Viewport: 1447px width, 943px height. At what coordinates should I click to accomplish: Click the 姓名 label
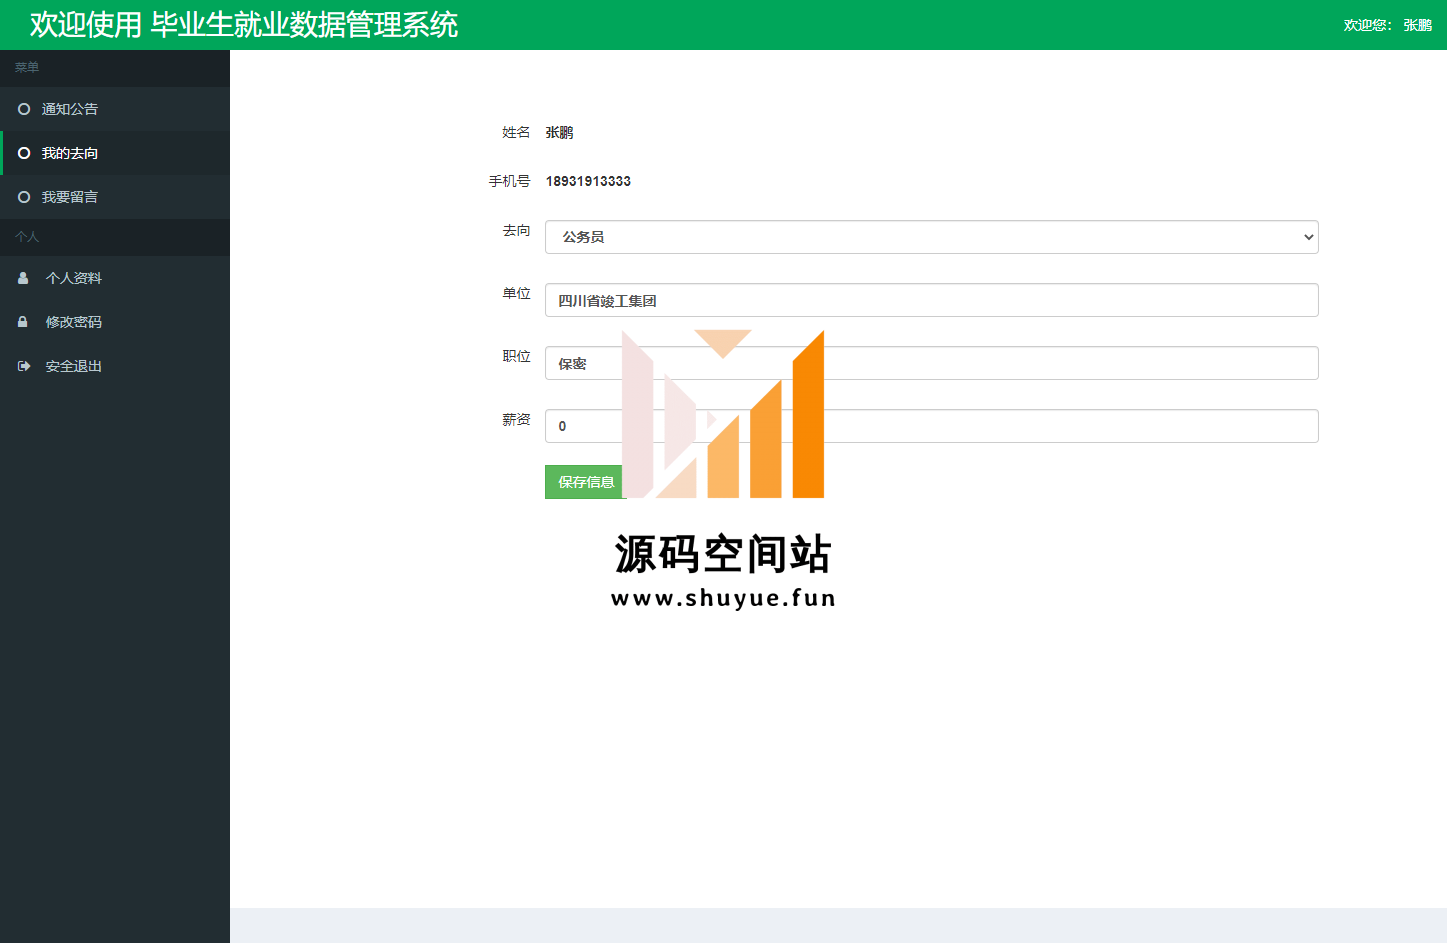(516, 132)
